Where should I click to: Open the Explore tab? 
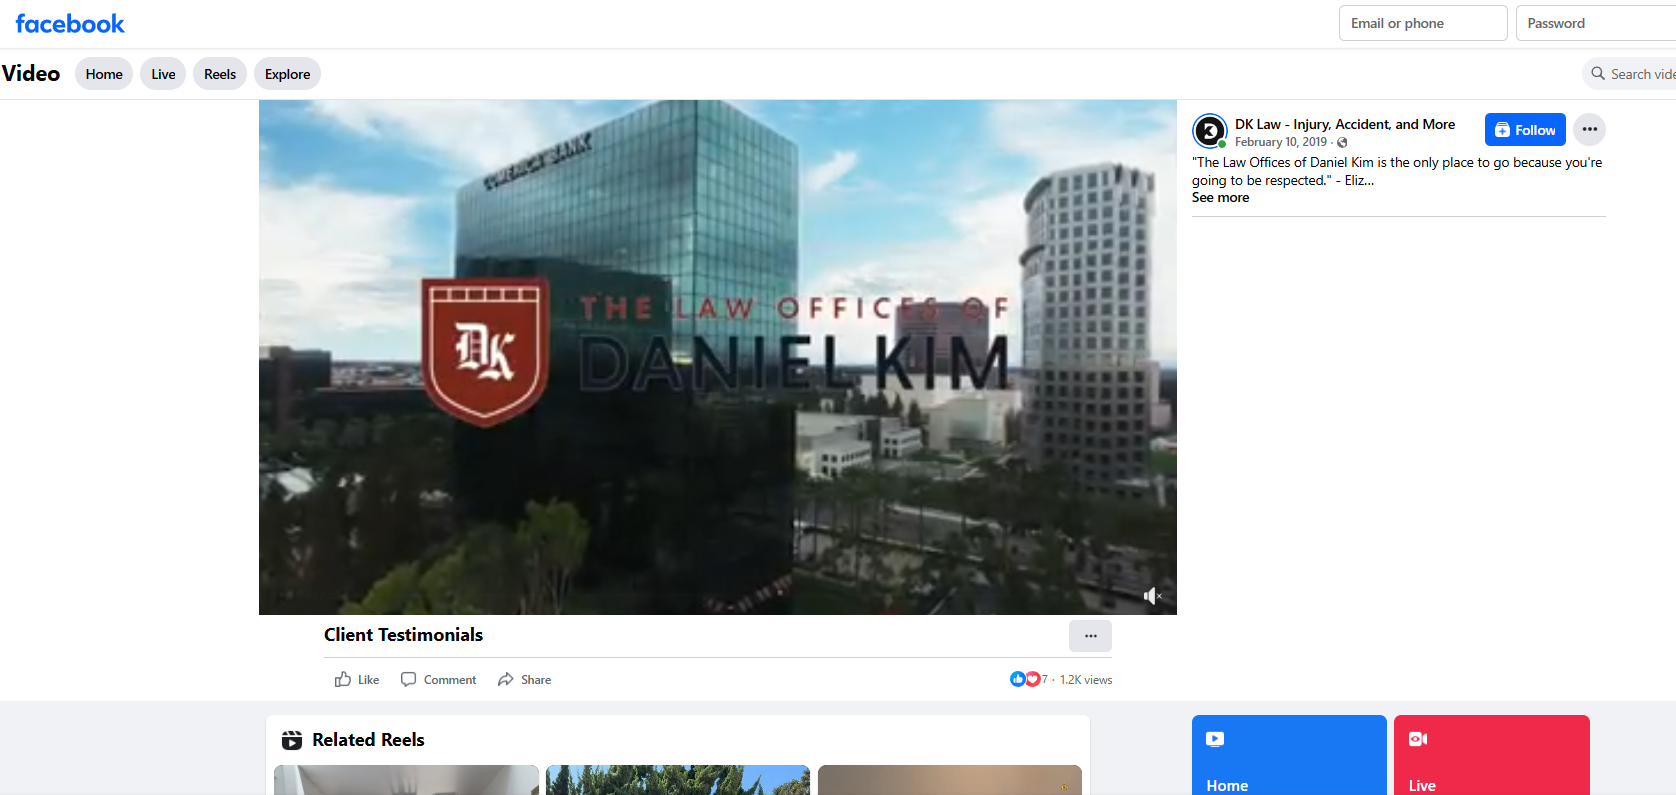(x=287, y=74)
